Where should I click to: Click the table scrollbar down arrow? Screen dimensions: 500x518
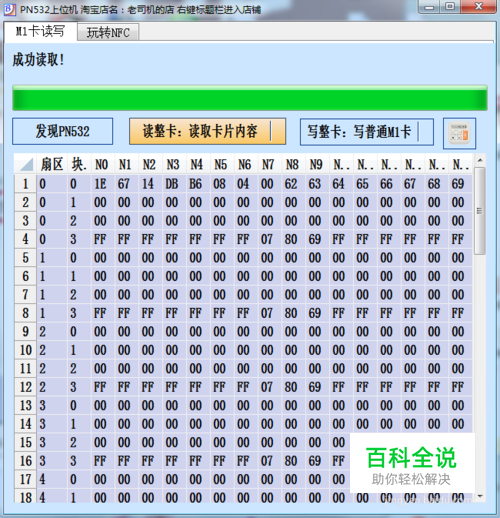[x=480, y=496]
